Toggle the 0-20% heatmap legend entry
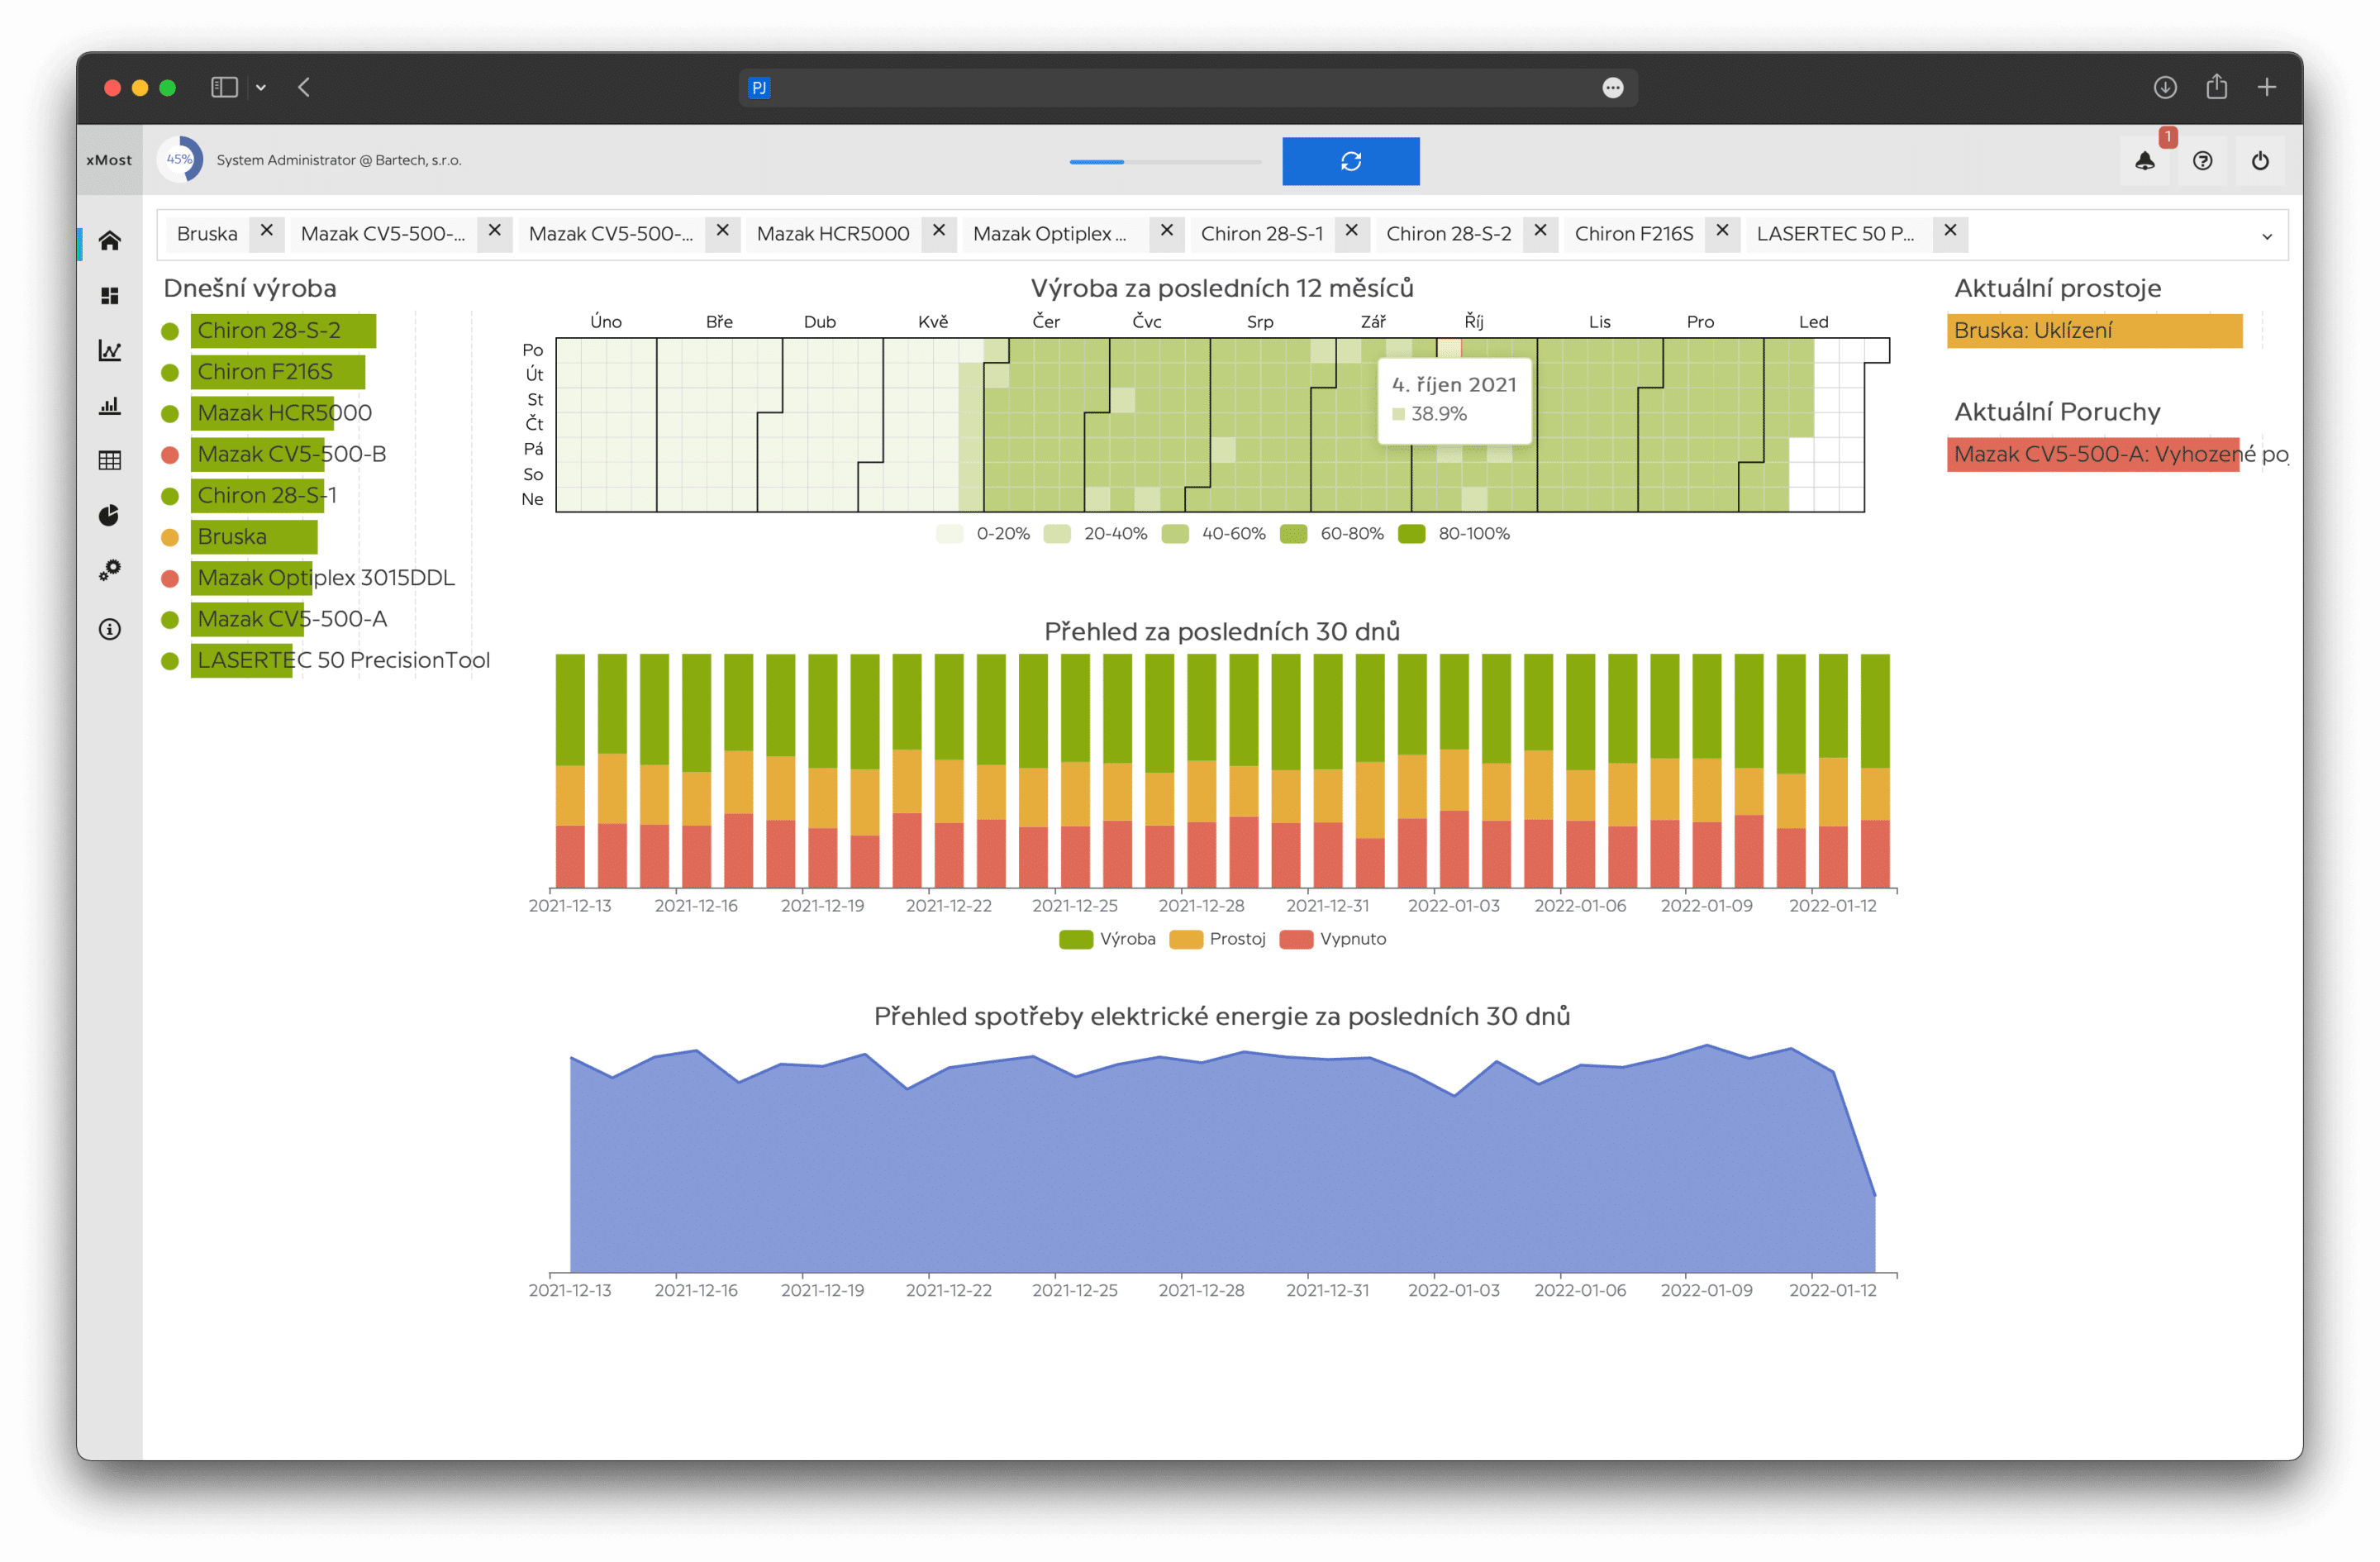 coord(984,533)
